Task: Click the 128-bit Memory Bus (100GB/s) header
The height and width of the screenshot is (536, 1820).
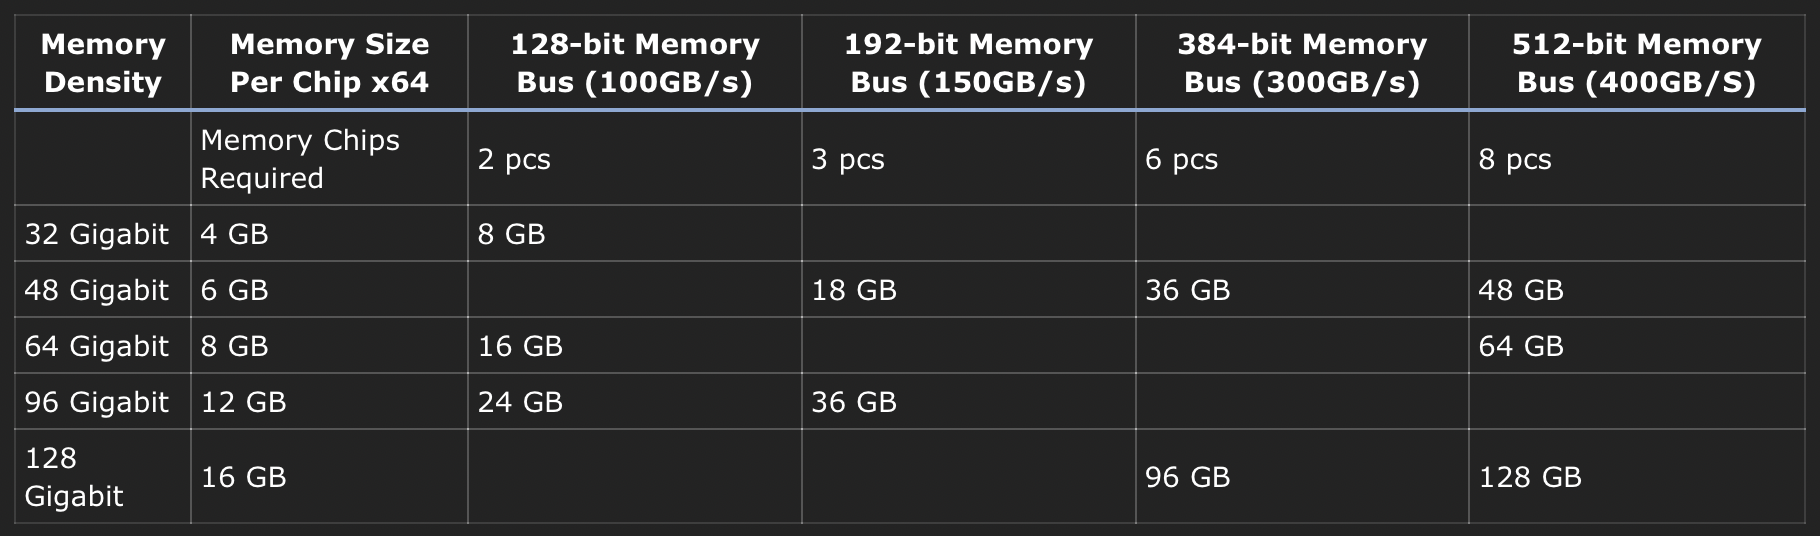Action: click(635, 63)
